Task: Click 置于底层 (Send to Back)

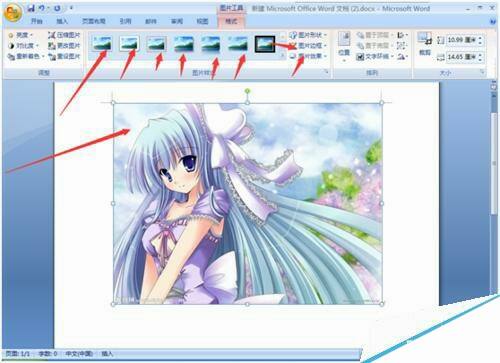Action: [x=375, y=46]
